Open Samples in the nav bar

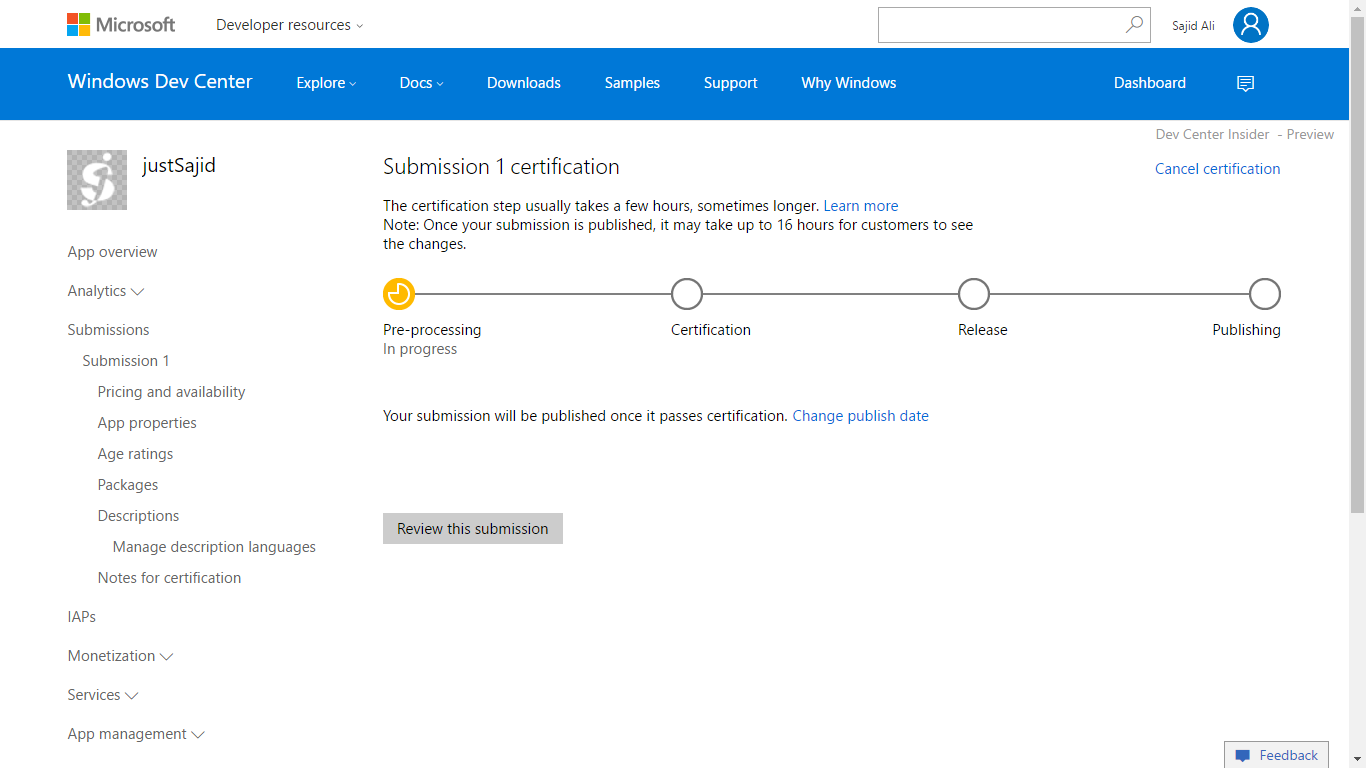(632, 83)
